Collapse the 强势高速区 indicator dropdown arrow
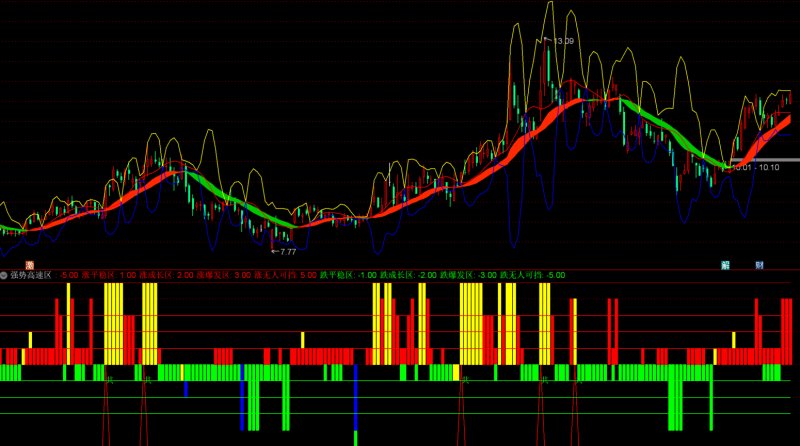This screenshot has width=800, height=446. [x=4, y=275]
